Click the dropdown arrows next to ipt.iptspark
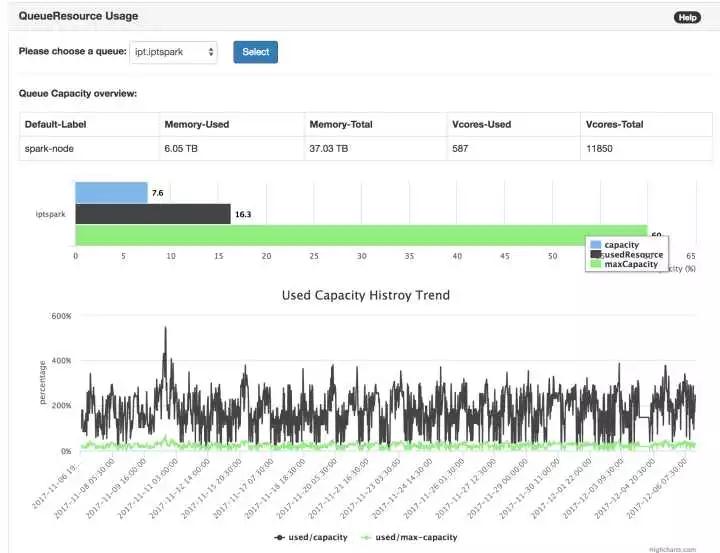720x553 pixels. click(x=211, y=51)
